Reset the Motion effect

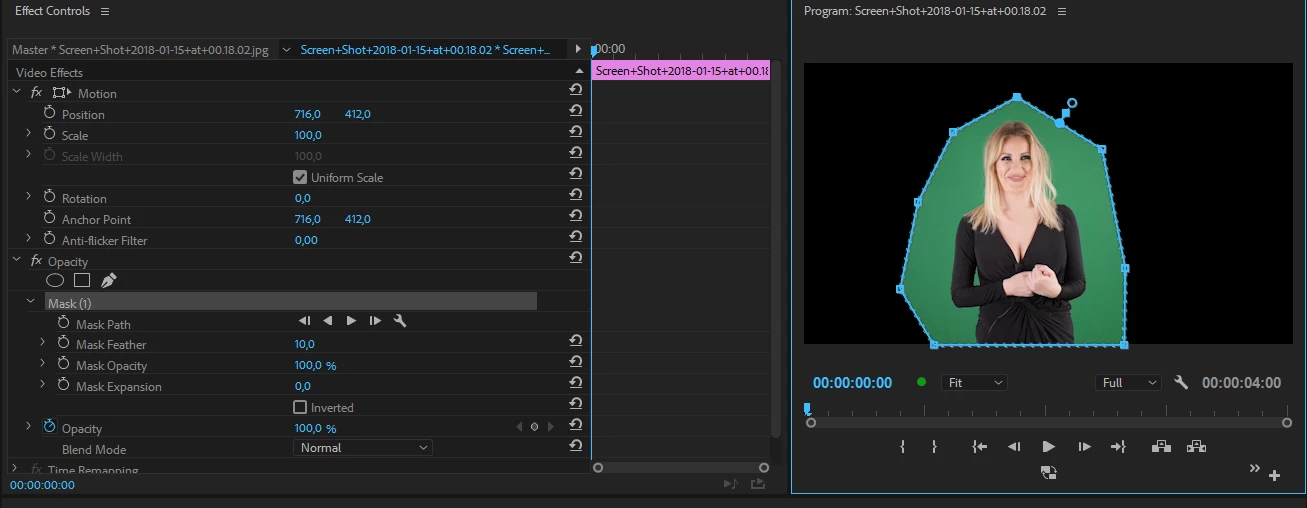(576, 90)
